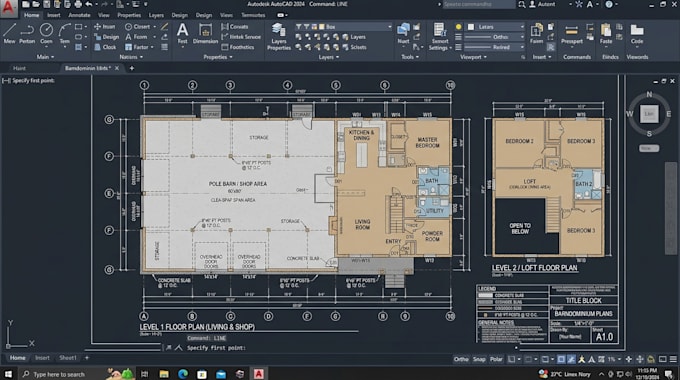
Task: Toggle Snap mode in status bar
Action: click(479, 359)
